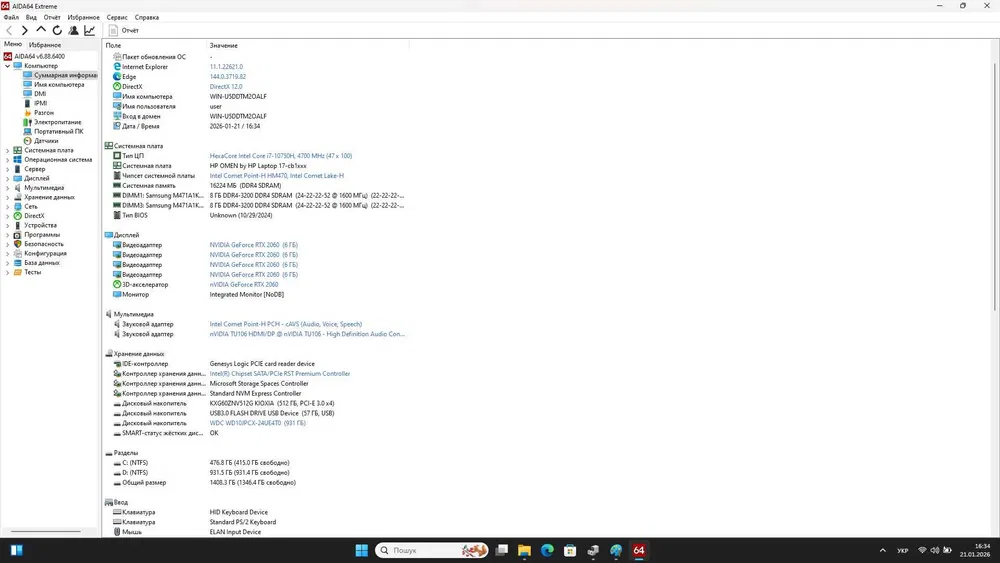Viewport: 1000px width, 563px height.
Task: Go forward with the toolbar's right arrow
Action: (25, 30)
